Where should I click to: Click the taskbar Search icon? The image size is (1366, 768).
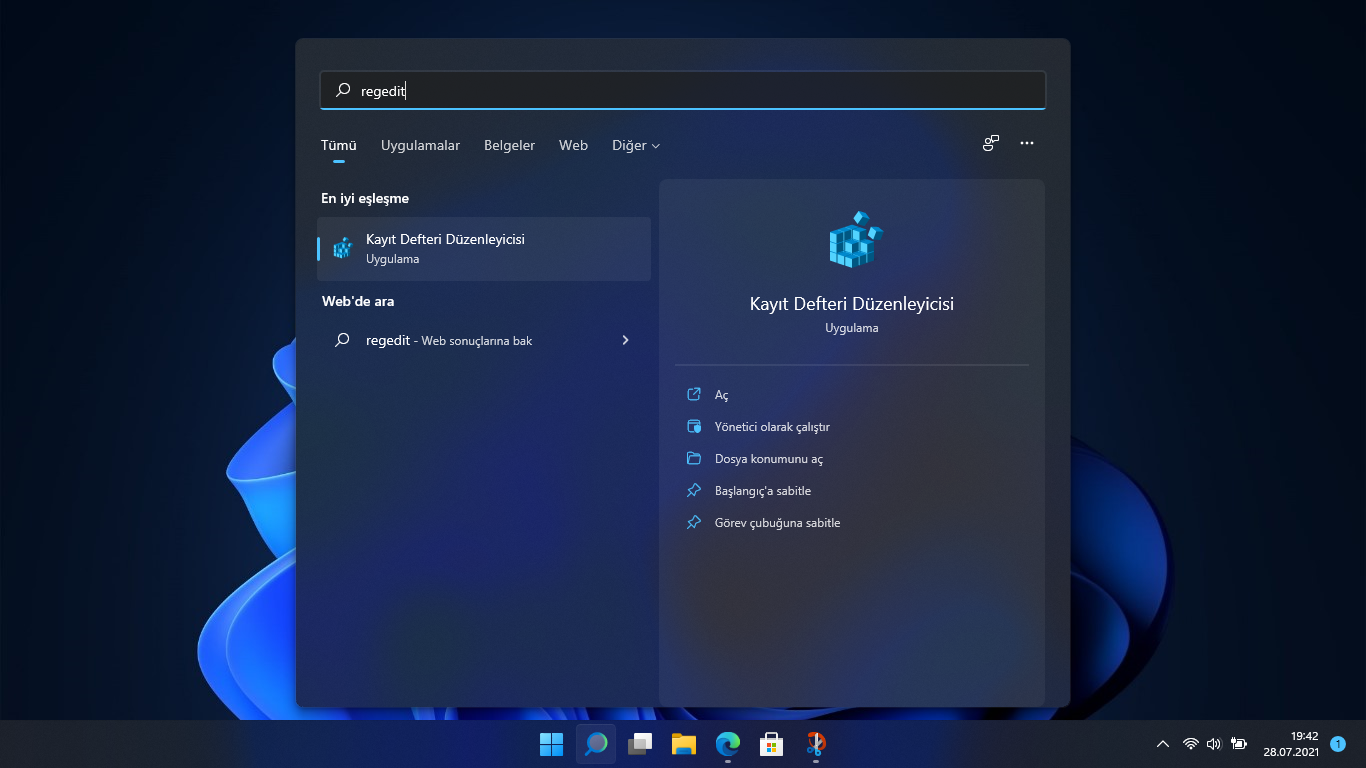click(596, 744)
